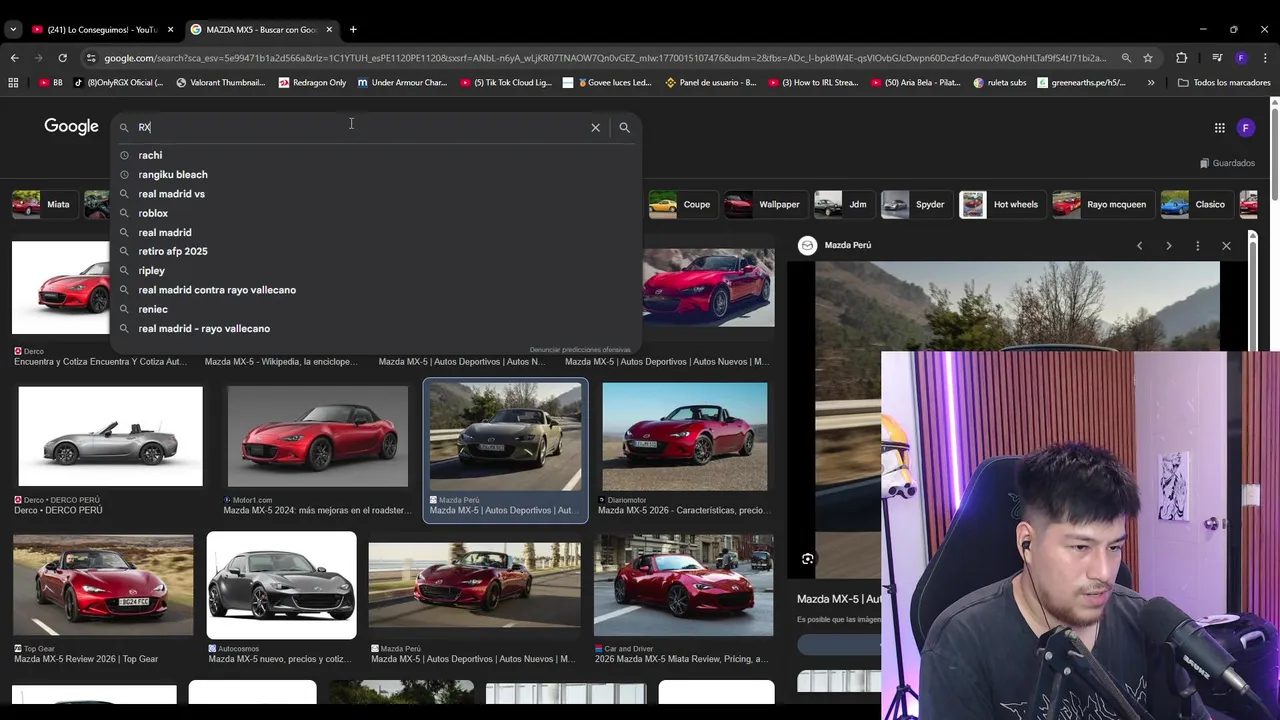Open Autocosmos grey Mazda MX-5 thumbnail

click(281, 585)
